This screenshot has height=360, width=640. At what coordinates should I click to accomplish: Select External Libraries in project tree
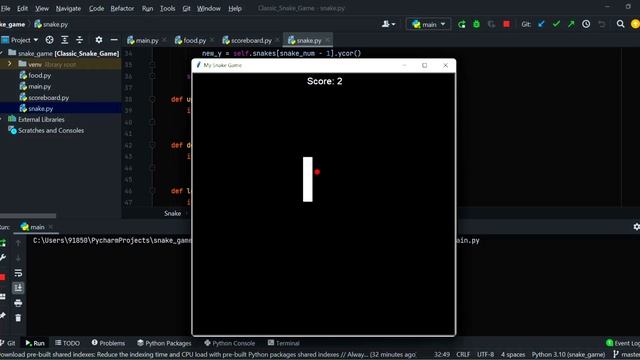point(36,120)
